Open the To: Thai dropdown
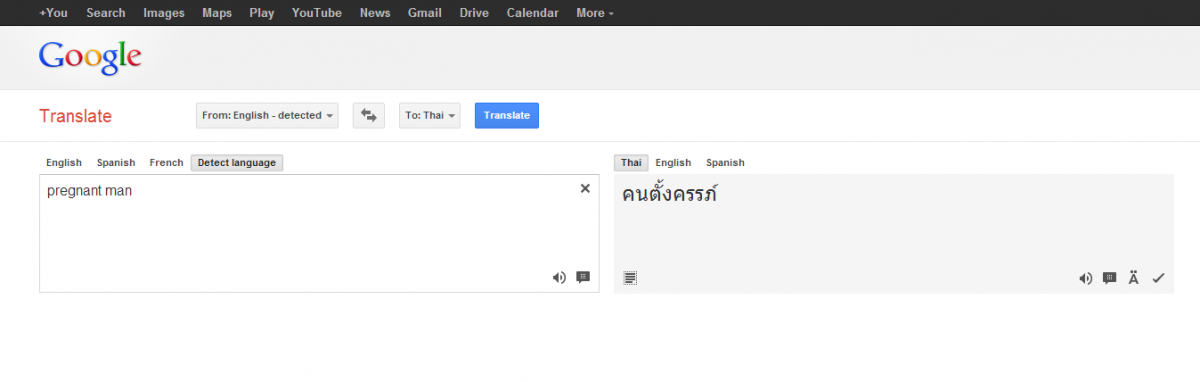Viewport: 1200px width, 382px height. 429,116
